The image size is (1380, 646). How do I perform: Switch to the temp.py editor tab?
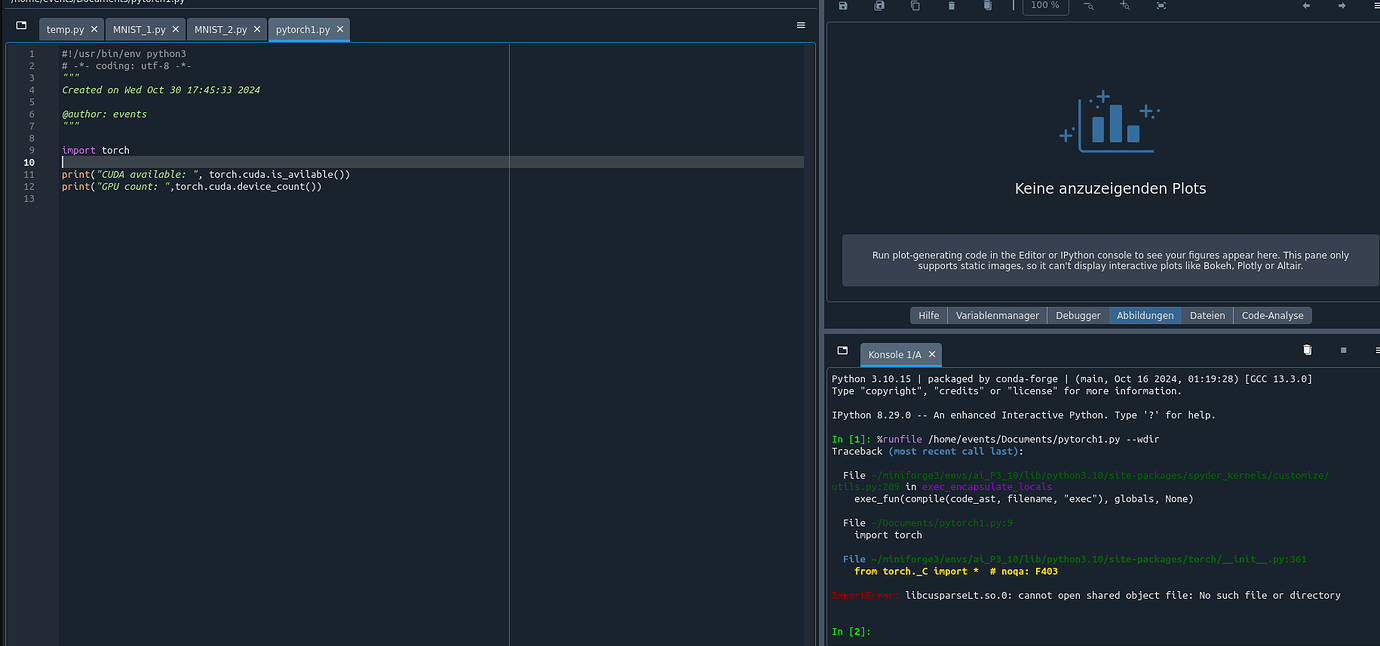(x=65, y=30)
